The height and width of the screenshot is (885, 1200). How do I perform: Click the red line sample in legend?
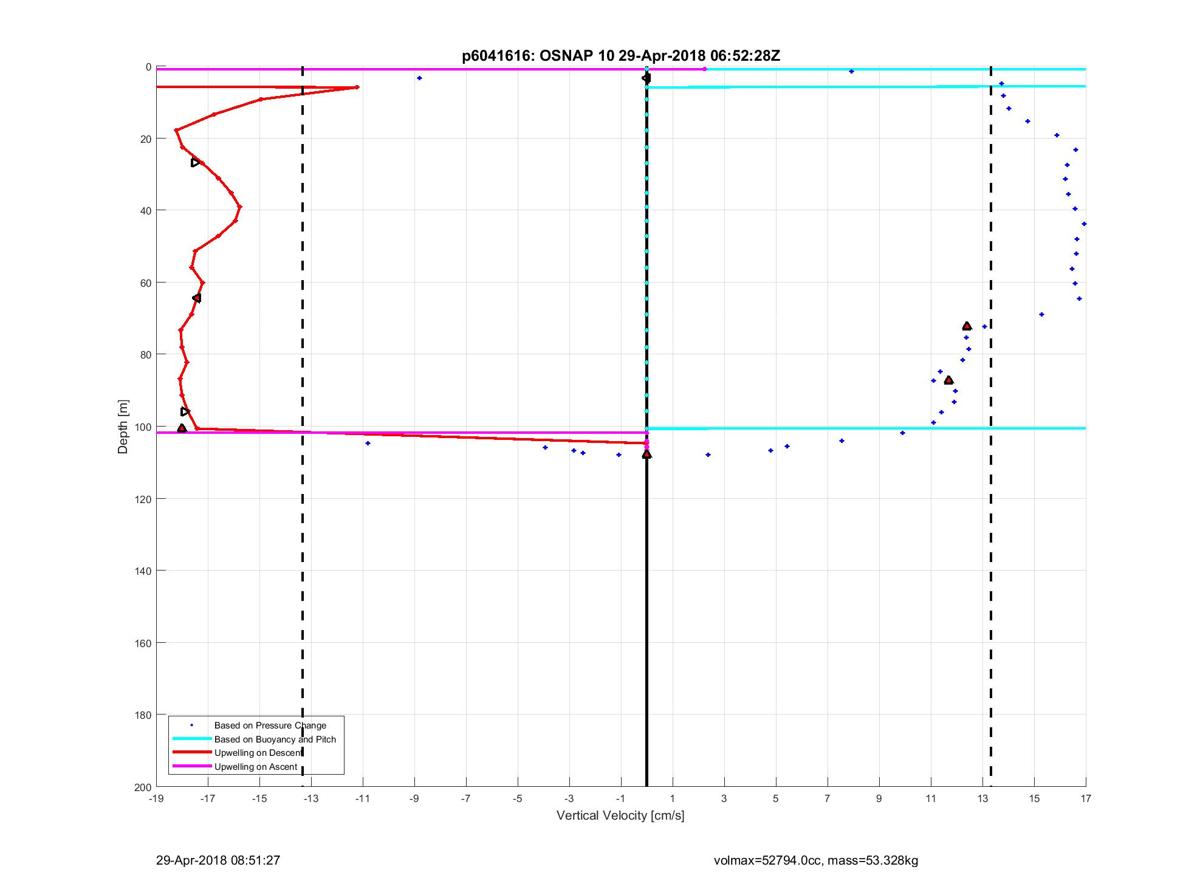tap(191, 753)
